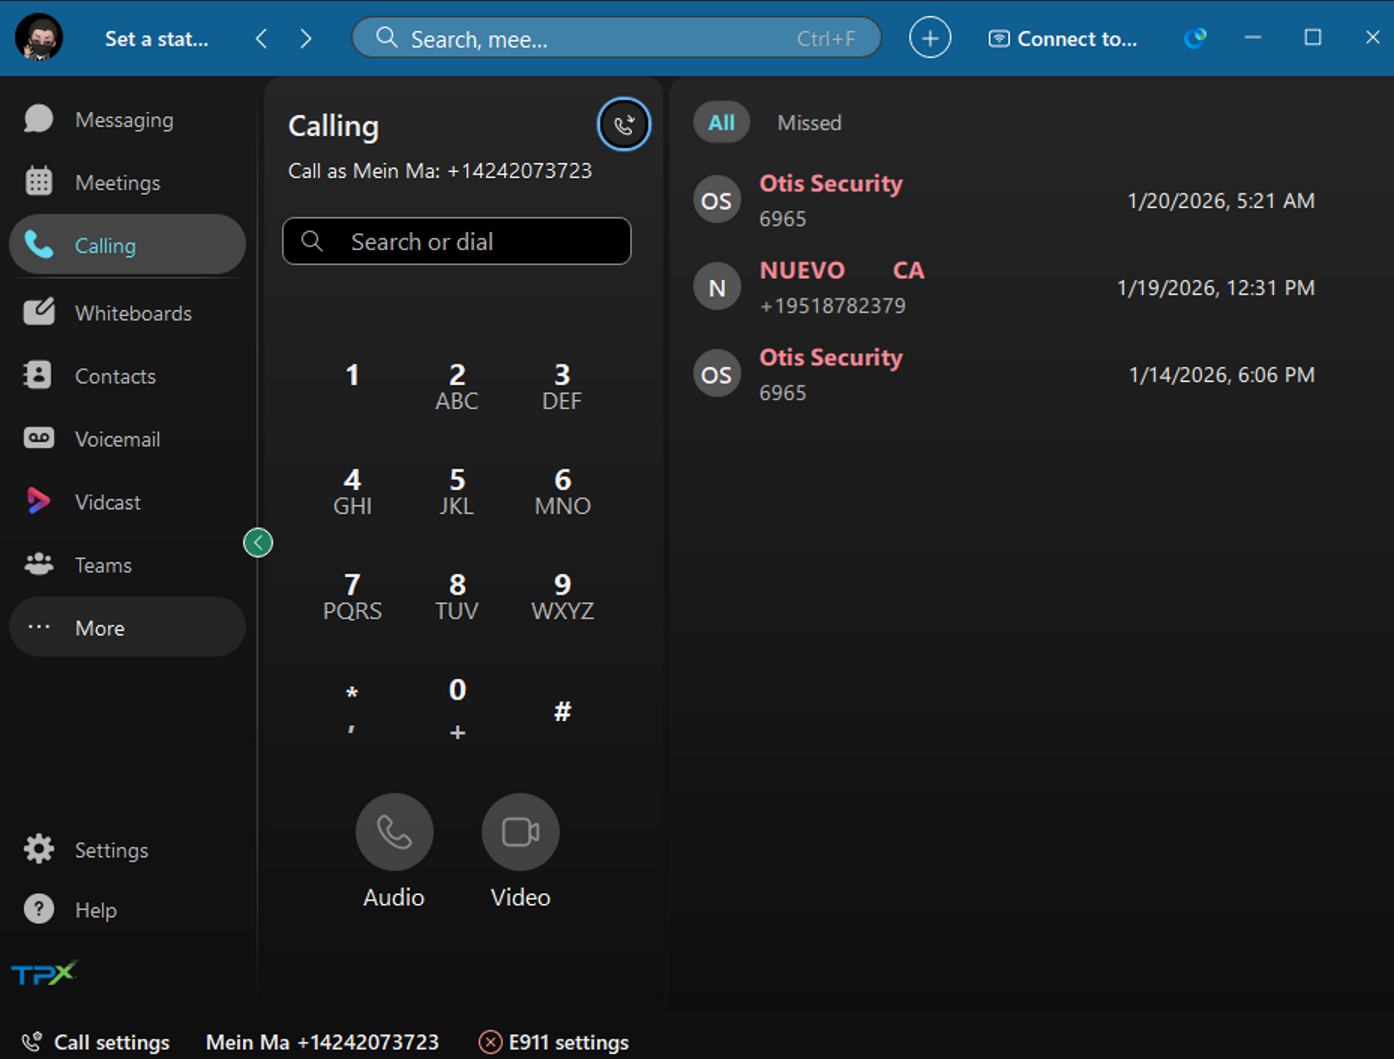Screen dimensions: 1394x1059
Task: Tap keypad key 6 MNO
Action: coord(562,491)
